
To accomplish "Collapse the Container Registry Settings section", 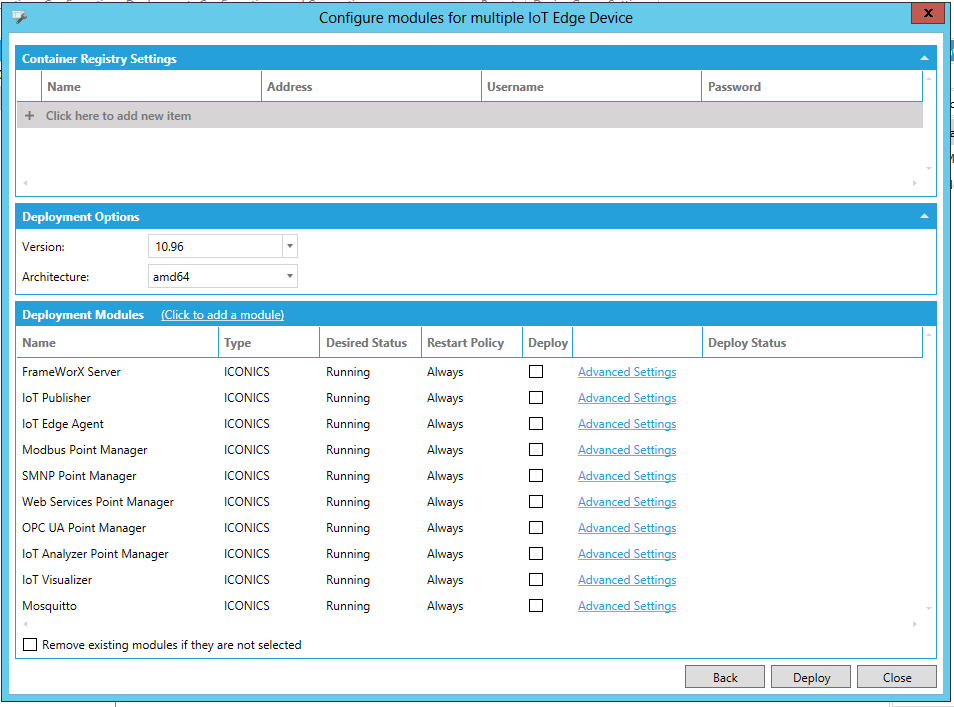I will 924,58.
